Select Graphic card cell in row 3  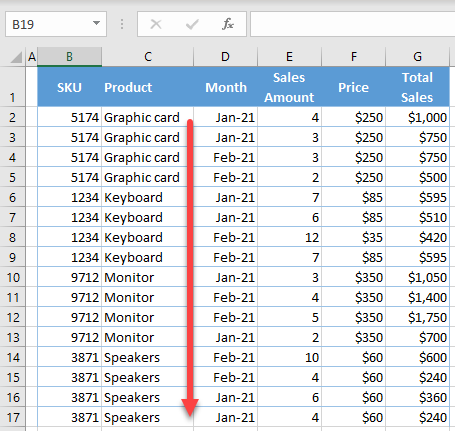tap(148, 137)
